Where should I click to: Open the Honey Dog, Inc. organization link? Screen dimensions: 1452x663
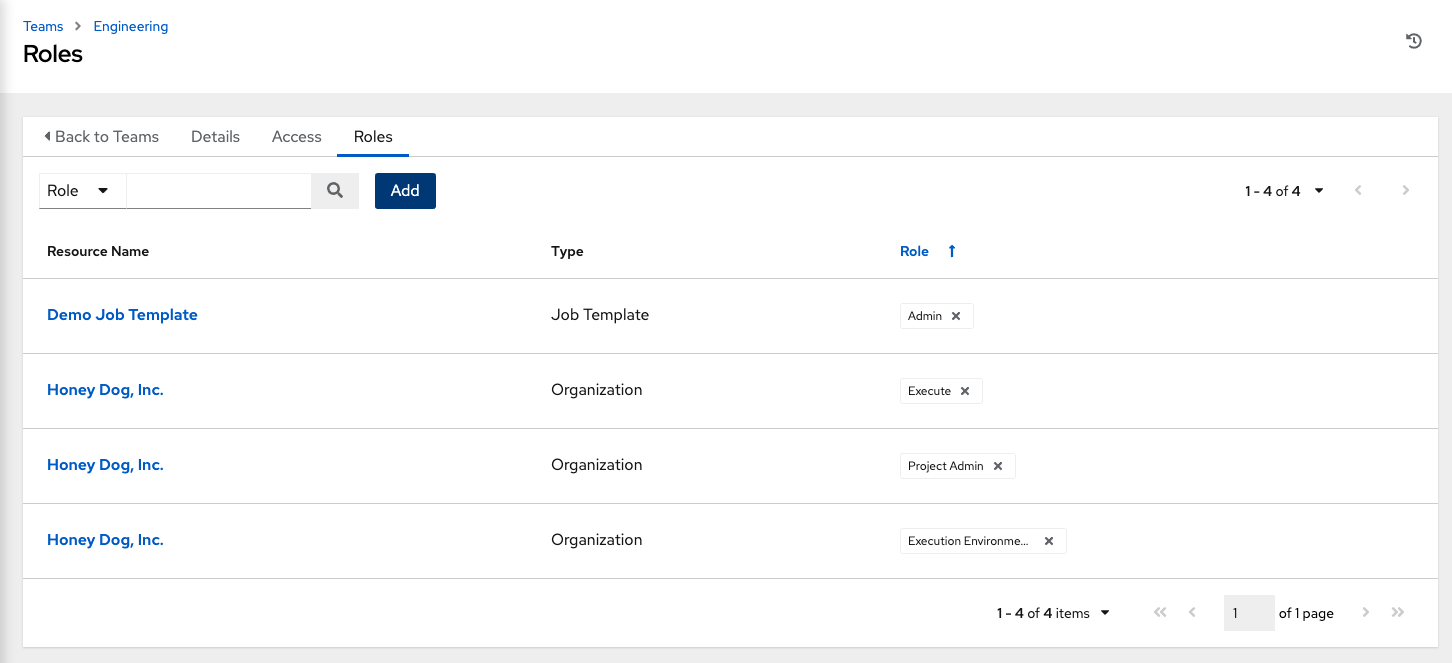(x=105, y=390)
